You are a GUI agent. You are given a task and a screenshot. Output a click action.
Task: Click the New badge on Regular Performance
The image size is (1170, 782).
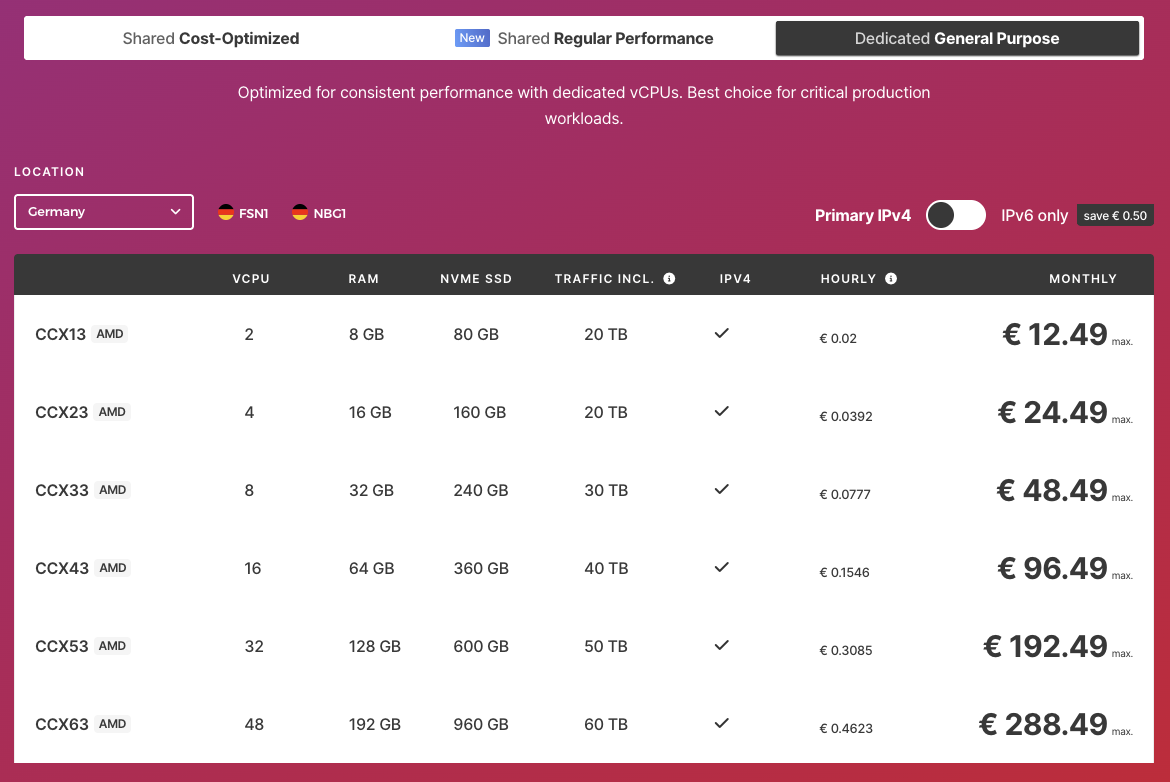[472, 38]
